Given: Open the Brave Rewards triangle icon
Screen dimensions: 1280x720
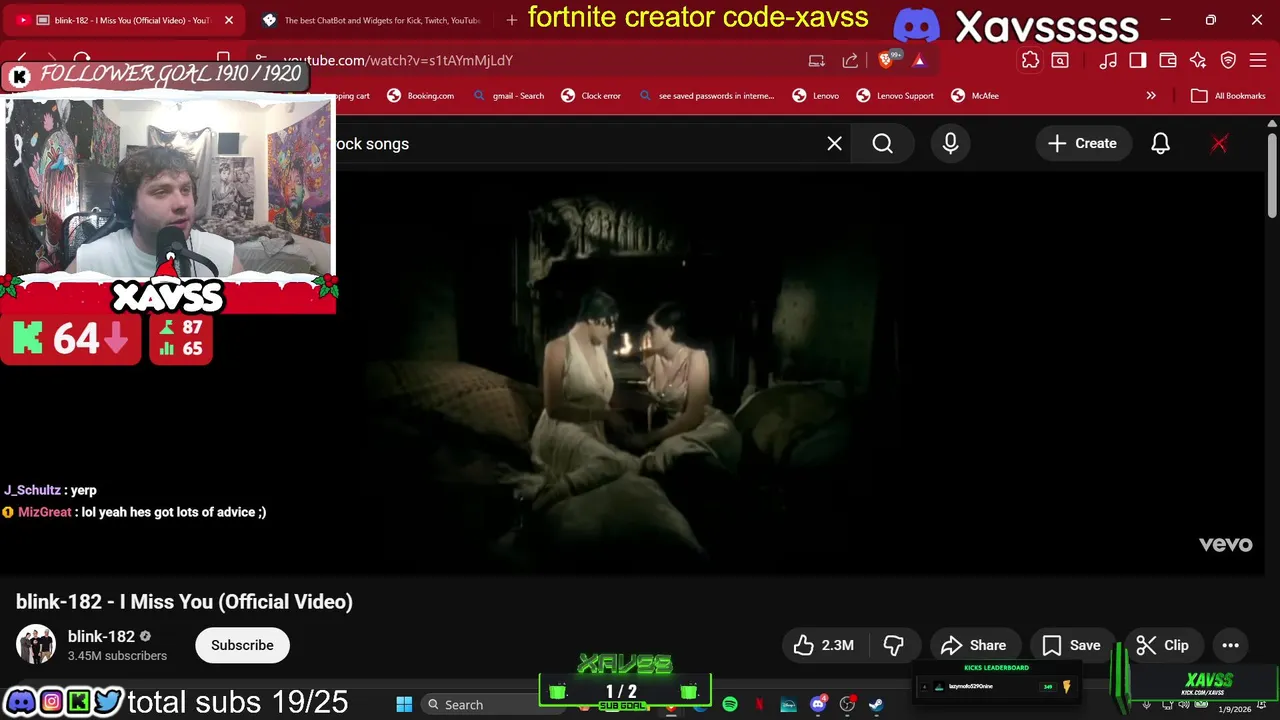Looking at the screenshot, I should pyautogui.click(x=918, y=61).
